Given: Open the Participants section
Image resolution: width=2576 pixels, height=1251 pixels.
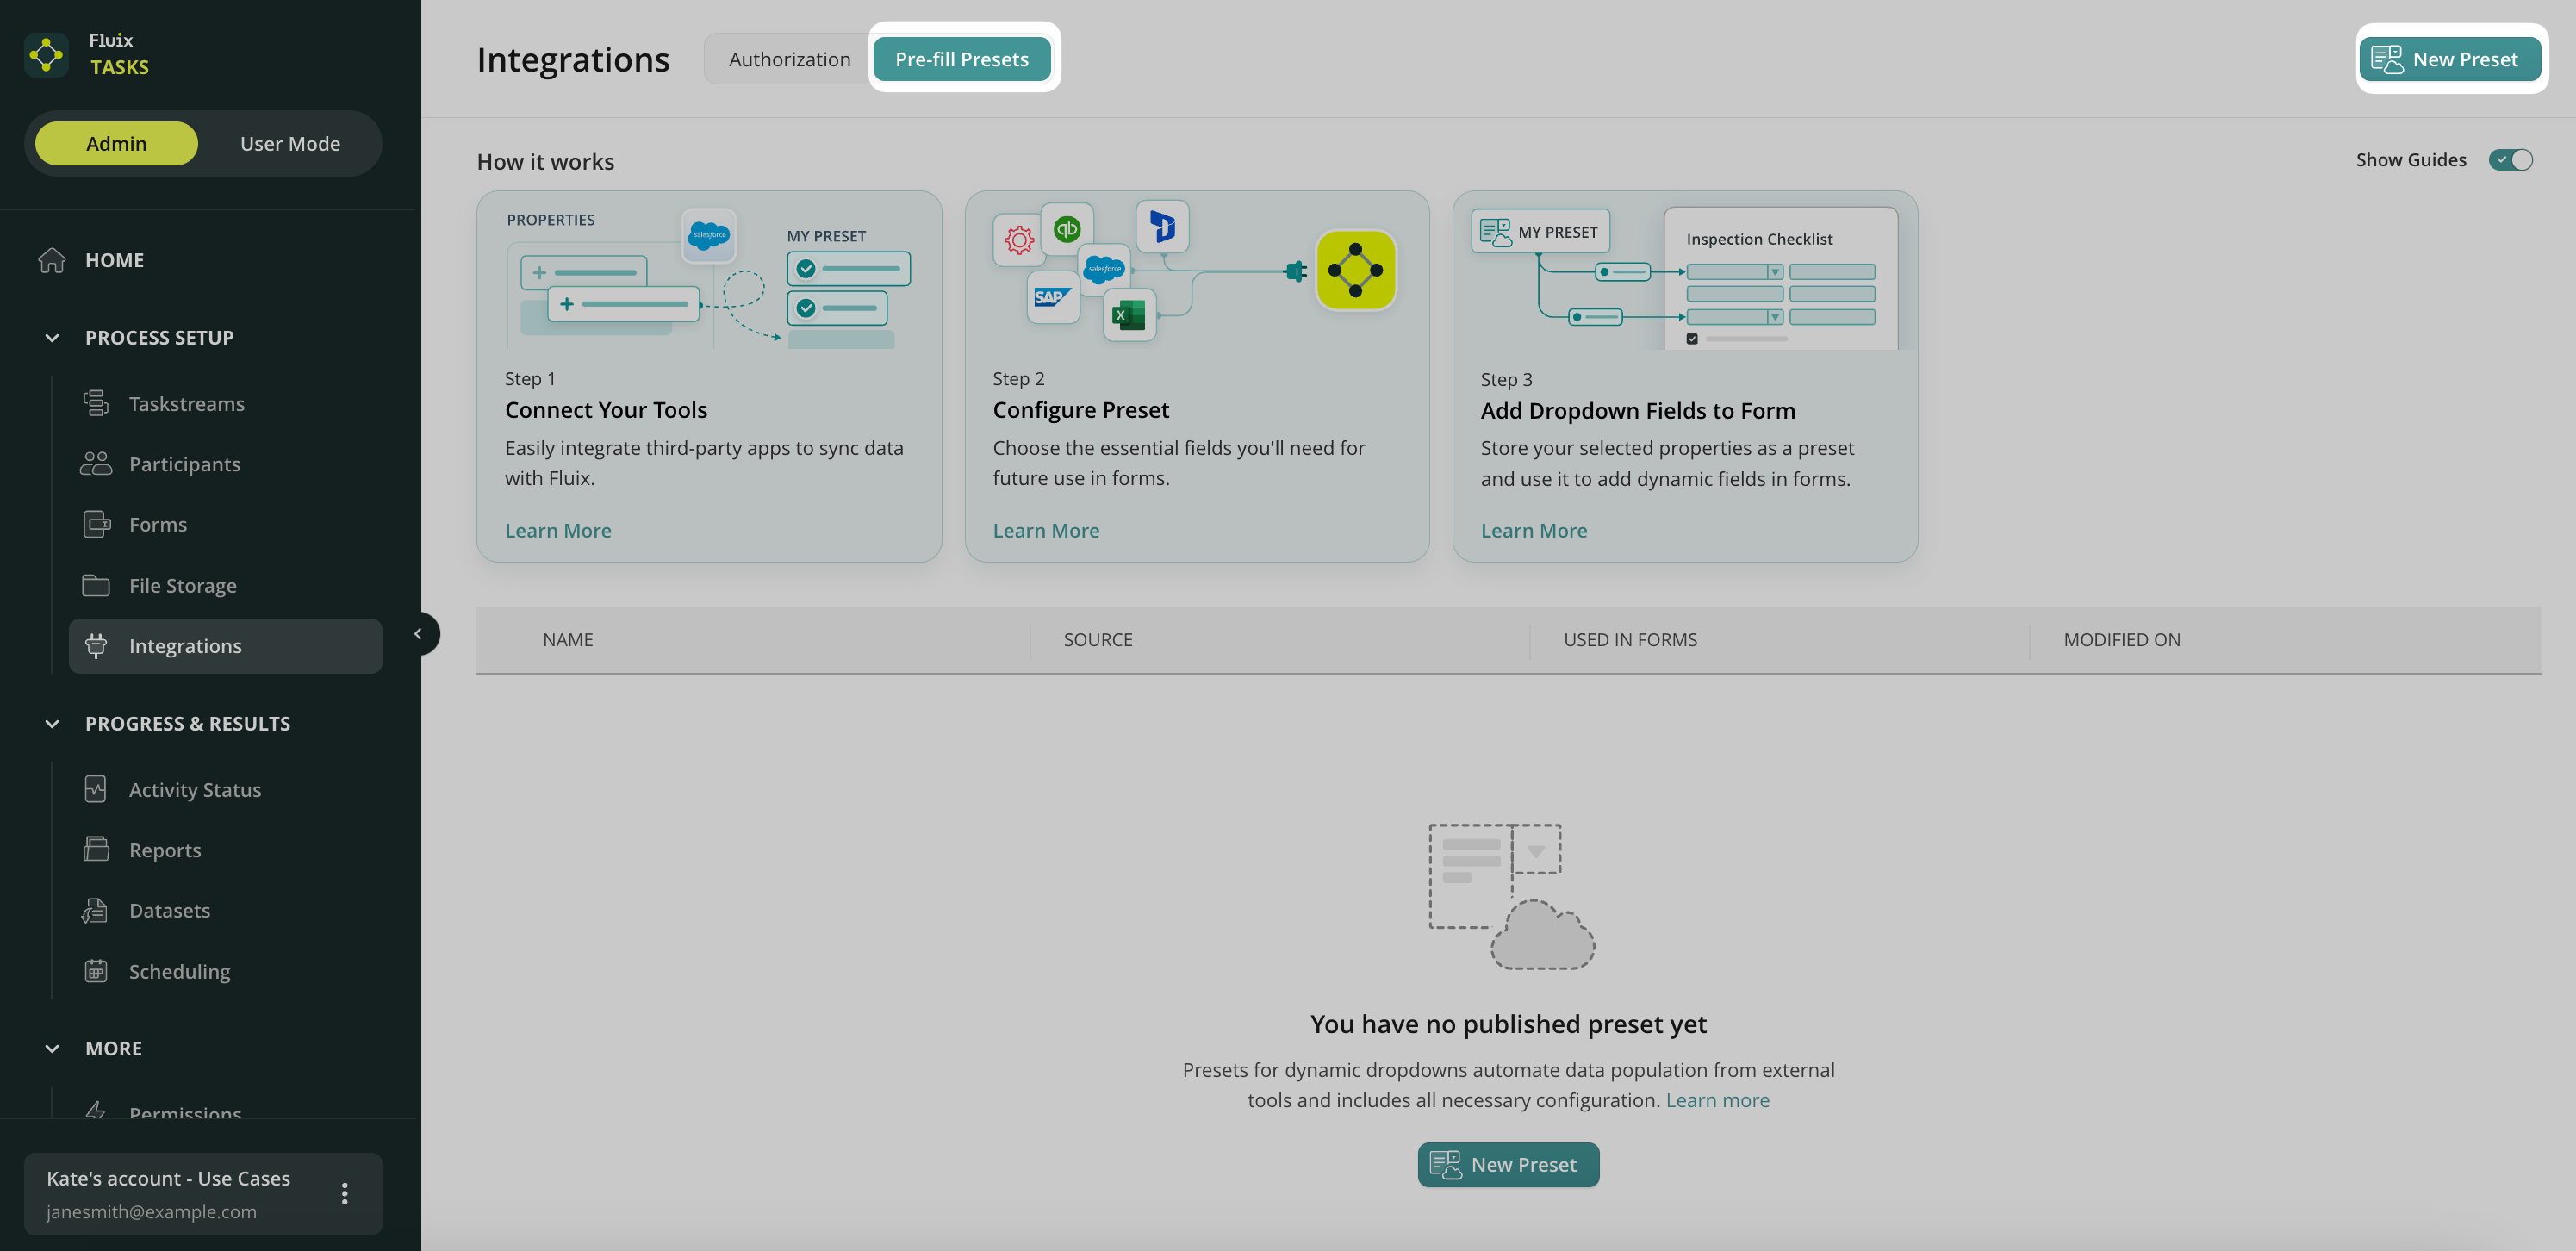Looking at the screenshot, I should (184, 464).
